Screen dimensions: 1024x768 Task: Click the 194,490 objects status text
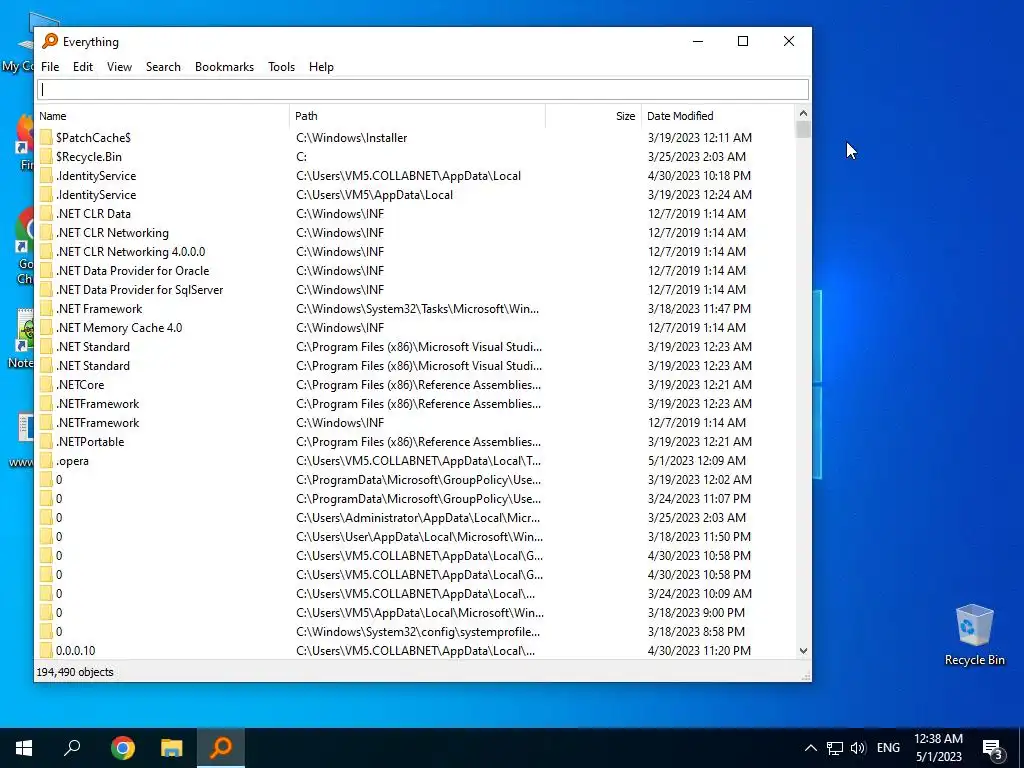[75, 672]
